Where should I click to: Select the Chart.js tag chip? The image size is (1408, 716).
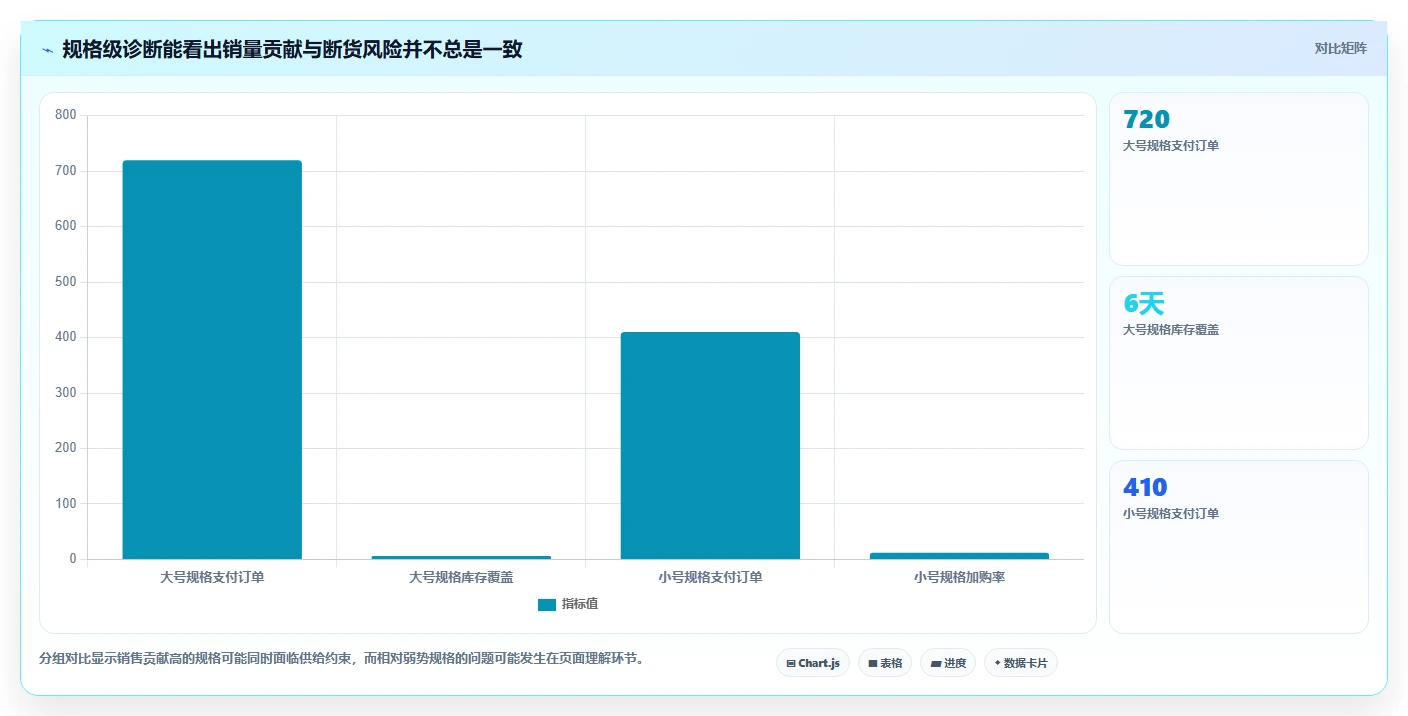coord(813,663)
